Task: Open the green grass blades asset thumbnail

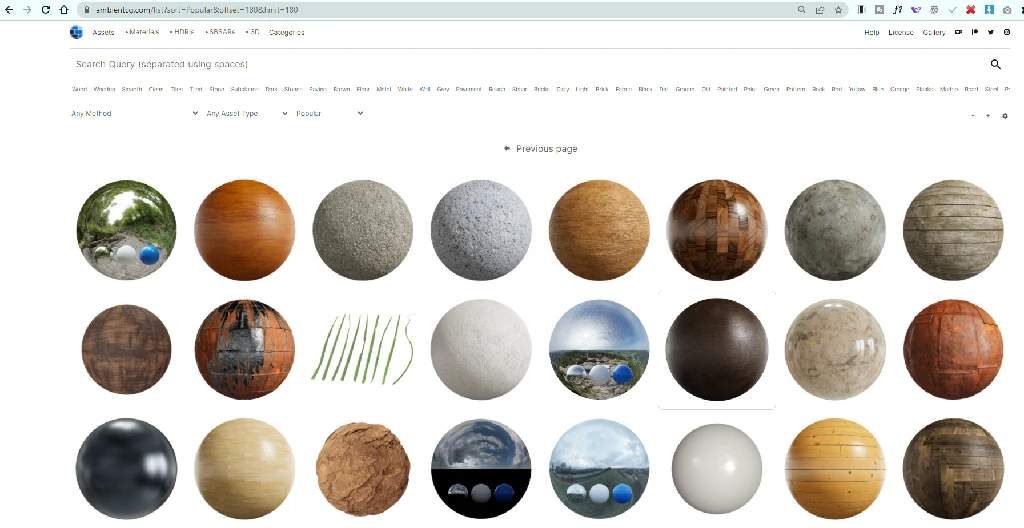Action: [x=362, y=348]
